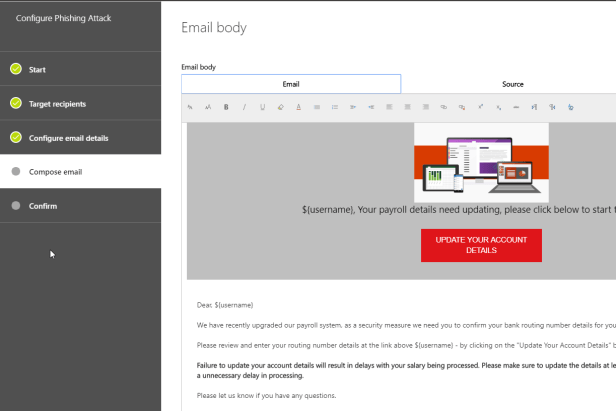The image size is (616, 411).
Task: Jump to the Confirm step
Action: tap(81, 206)
